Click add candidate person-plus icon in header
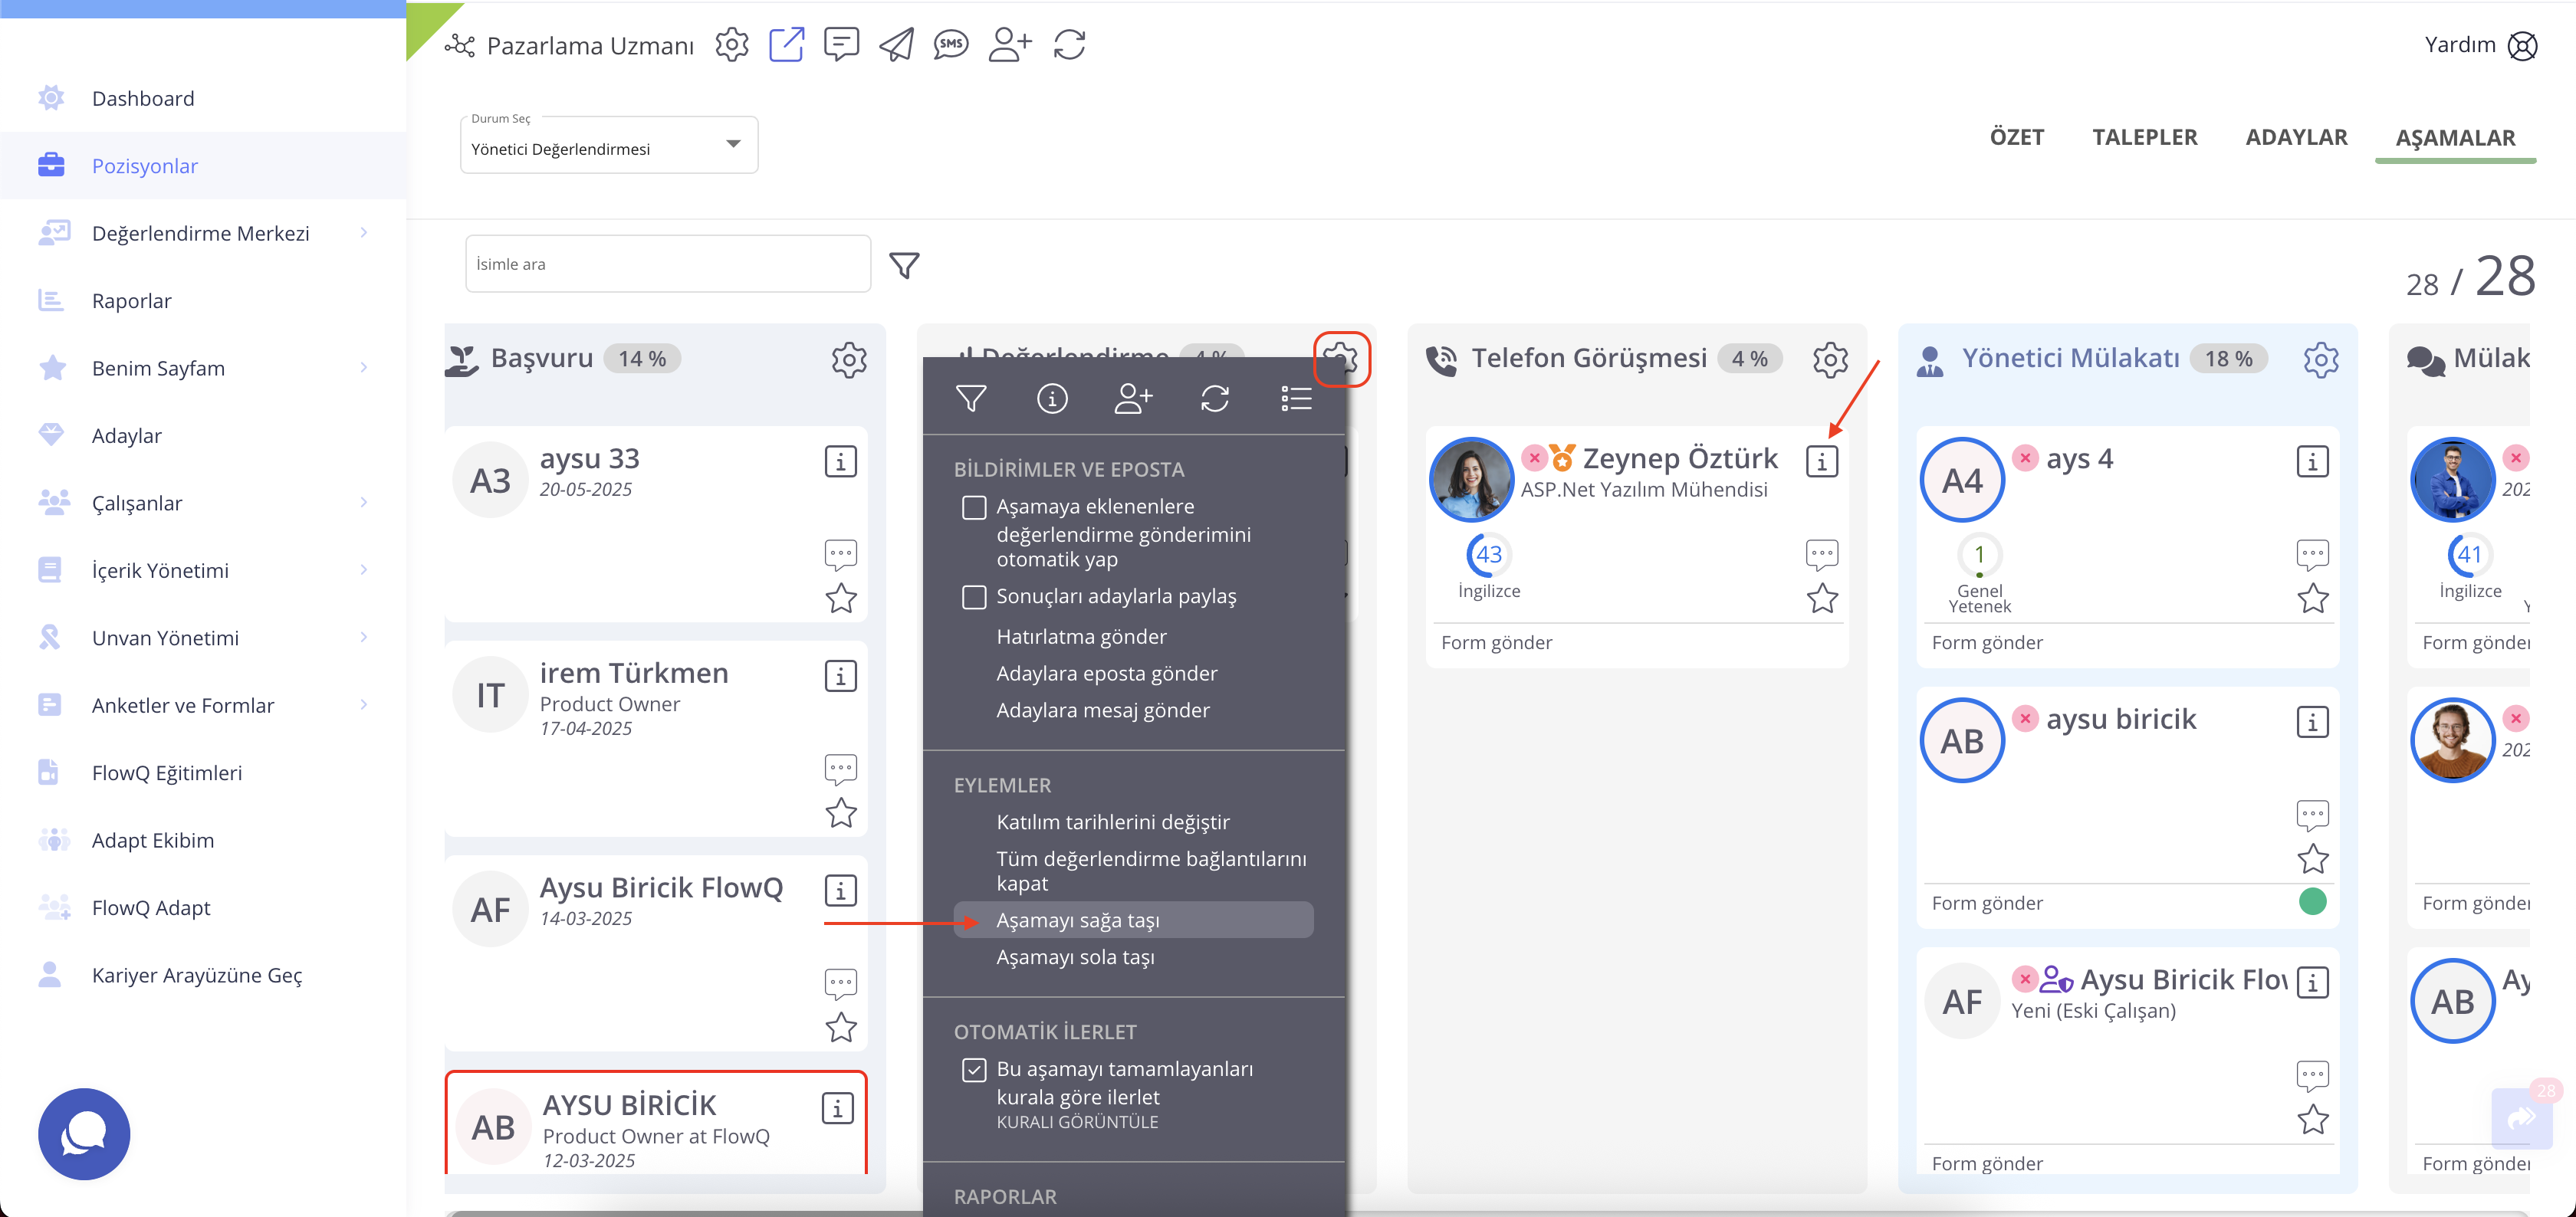 tap(1010, 45)
